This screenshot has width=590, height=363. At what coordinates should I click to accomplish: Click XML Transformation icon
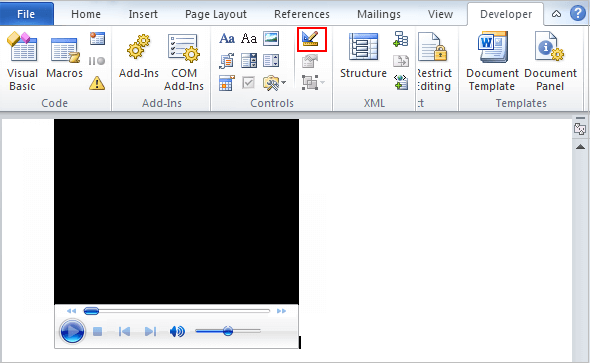[x=401, y=61]
